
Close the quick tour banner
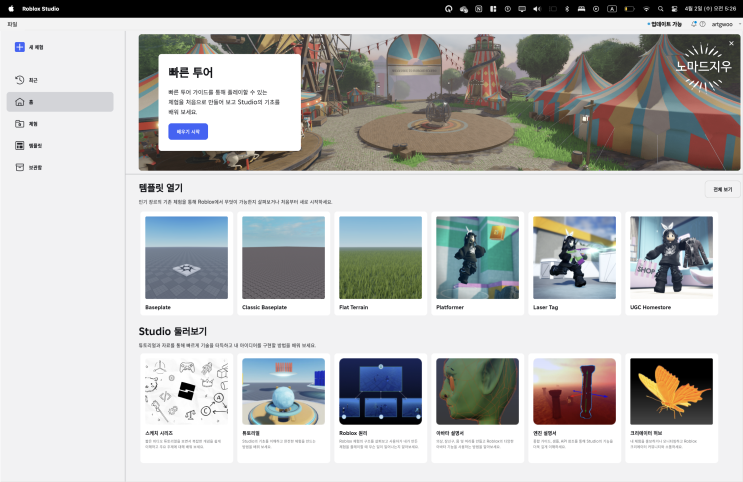tap(731, 43)
